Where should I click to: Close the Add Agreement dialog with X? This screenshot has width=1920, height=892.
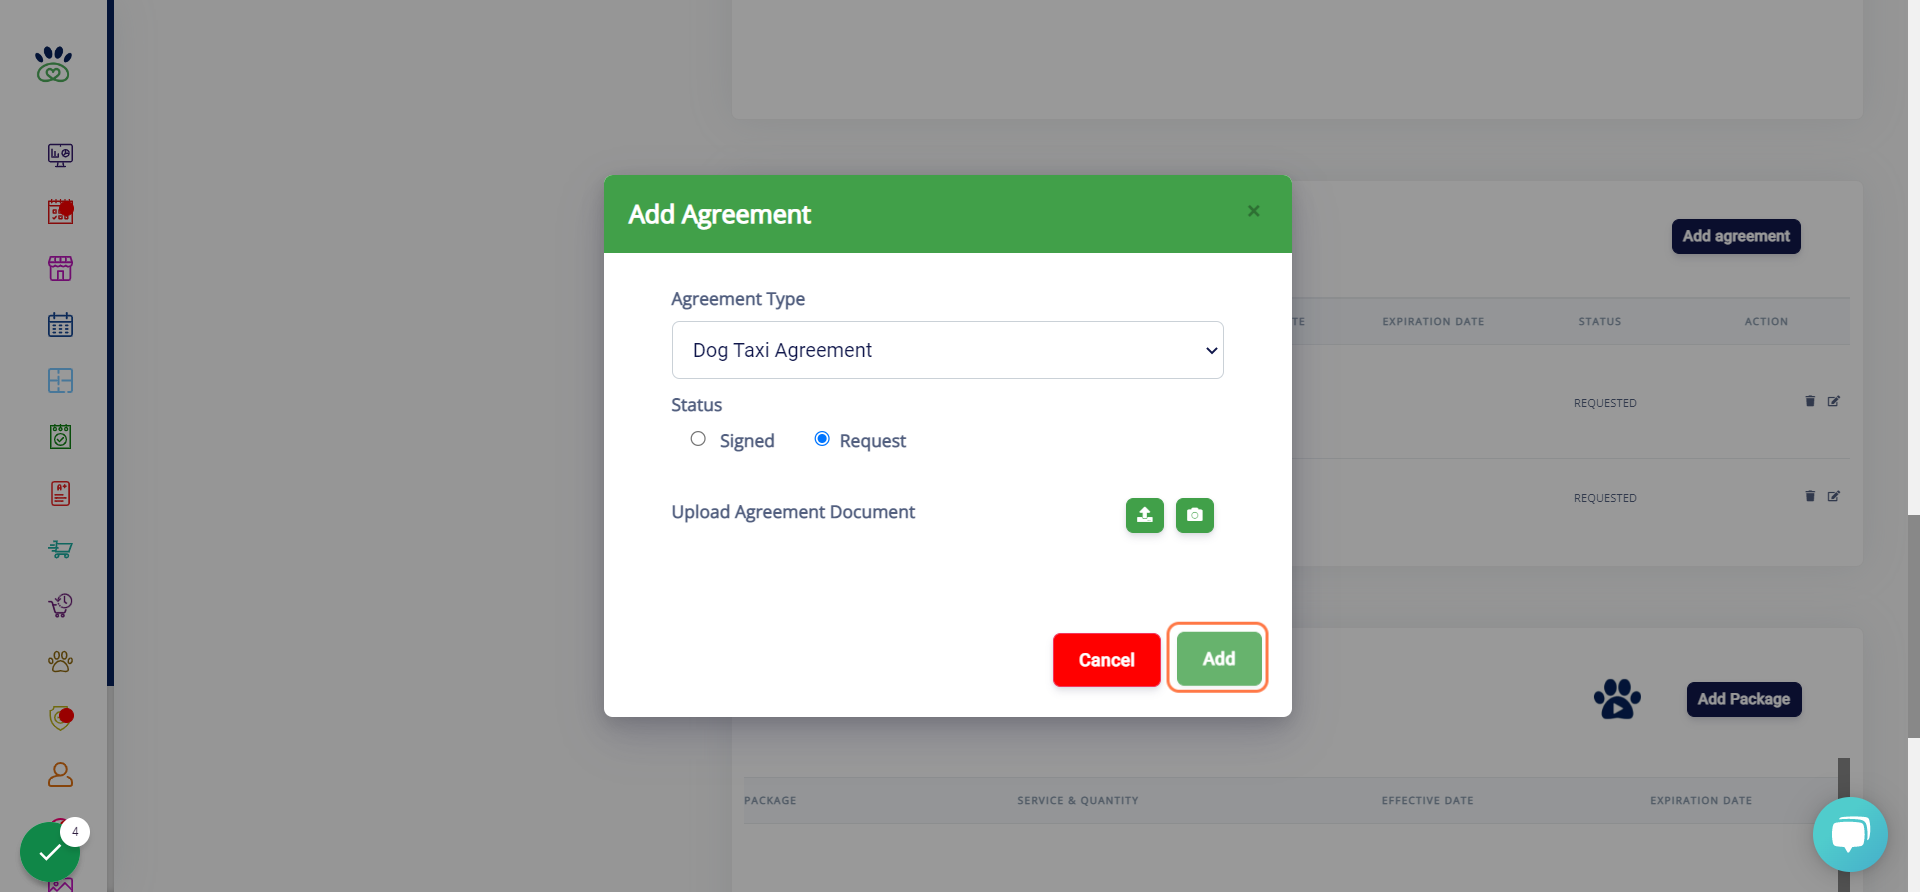click(x=1254, y=211)
